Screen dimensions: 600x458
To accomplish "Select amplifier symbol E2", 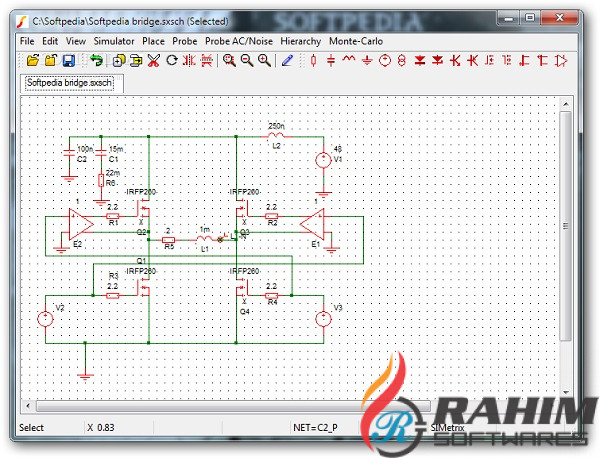I will [x=80, y=224].
